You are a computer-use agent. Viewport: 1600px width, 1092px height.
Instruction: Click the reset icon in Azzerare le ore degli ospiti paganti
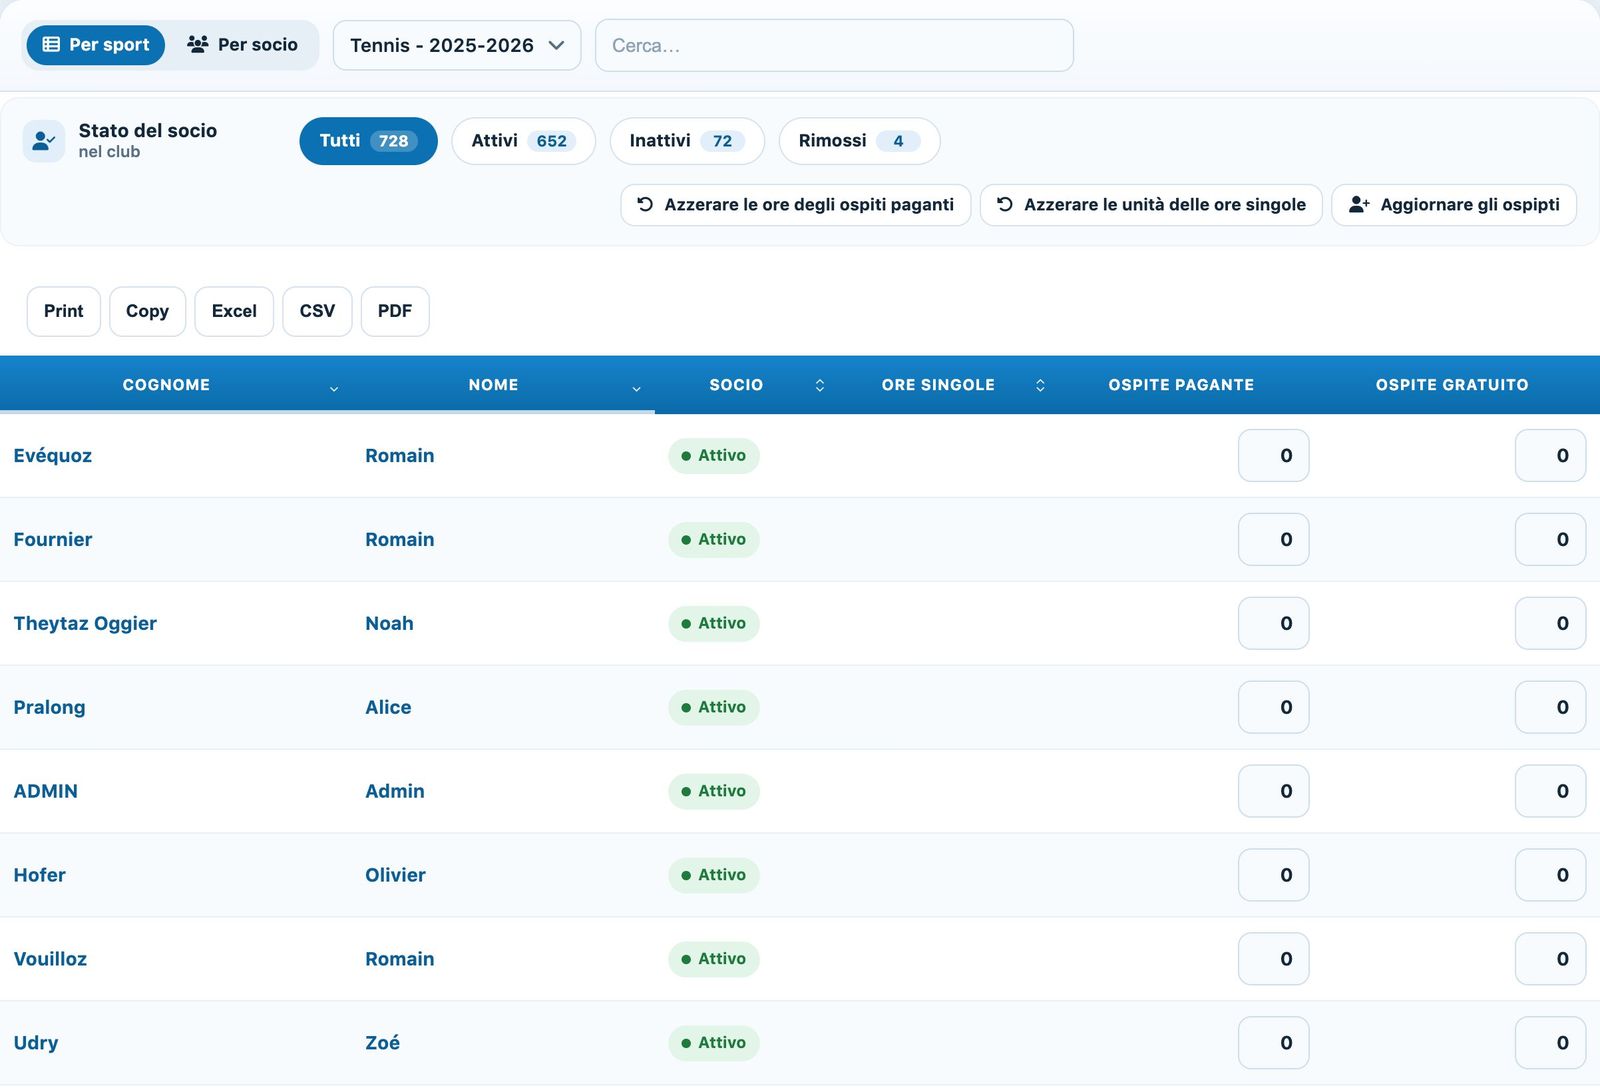(645, 204)
